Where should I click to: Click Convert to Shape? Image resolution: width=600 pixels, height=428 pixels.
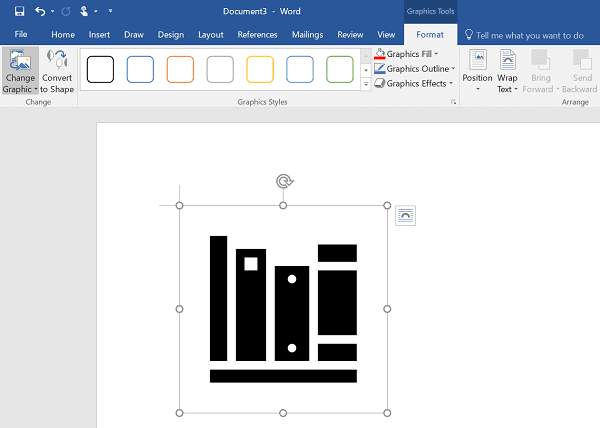coord(57,71)
